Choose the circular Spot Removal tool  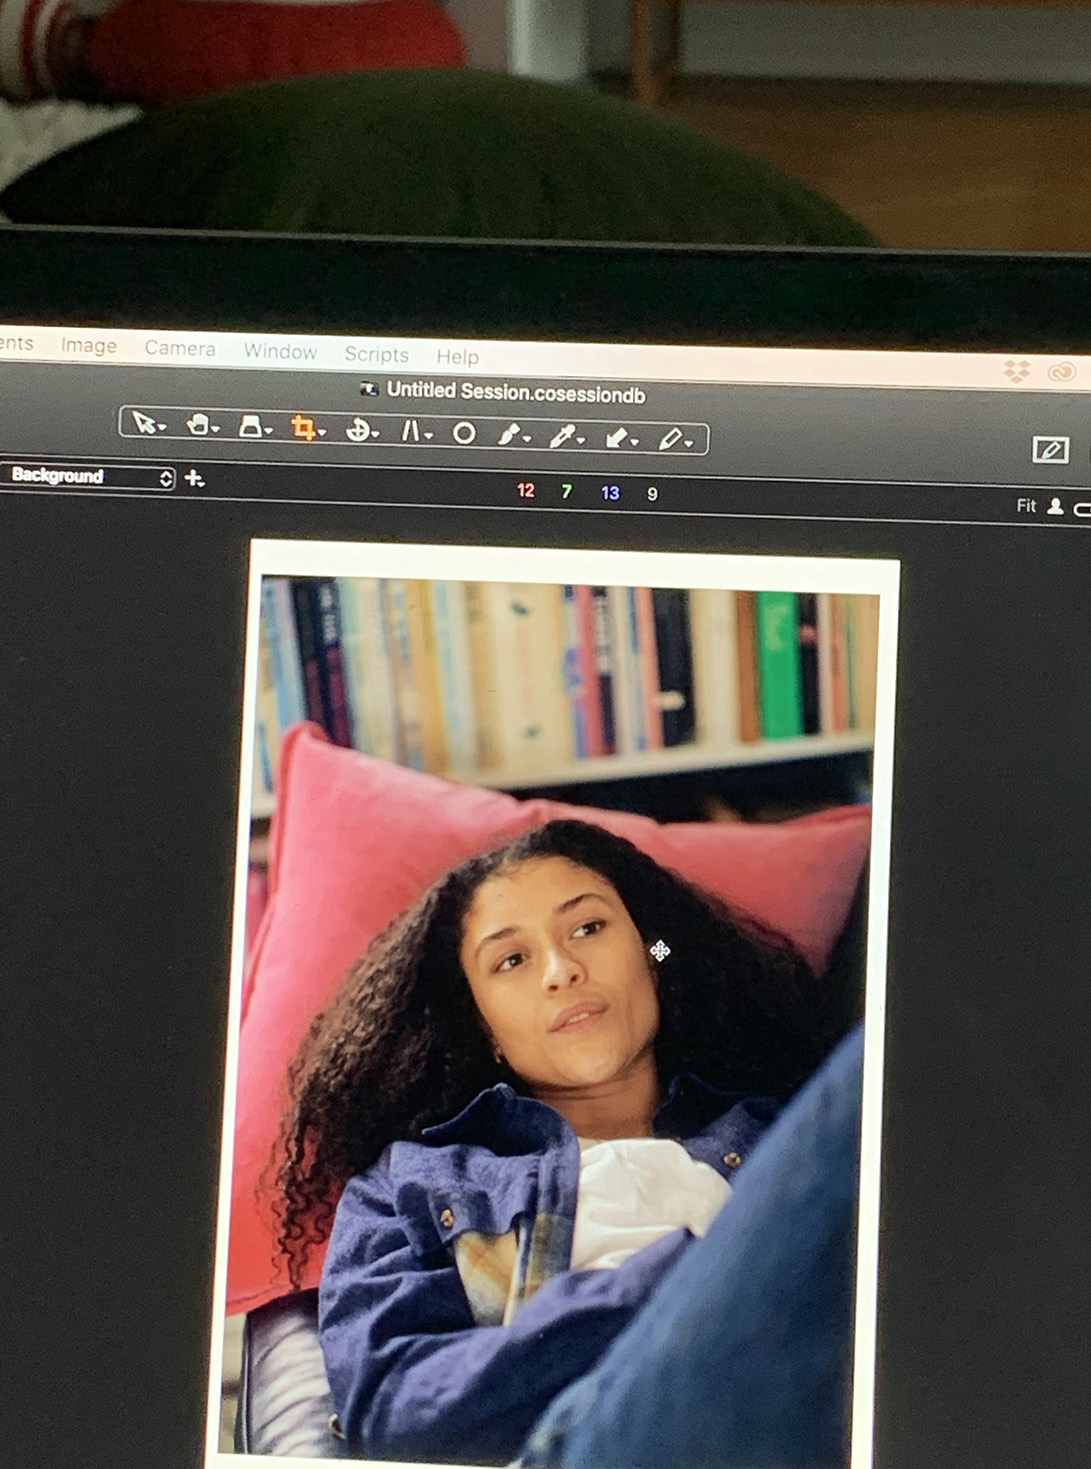click(x=464, y=433)
